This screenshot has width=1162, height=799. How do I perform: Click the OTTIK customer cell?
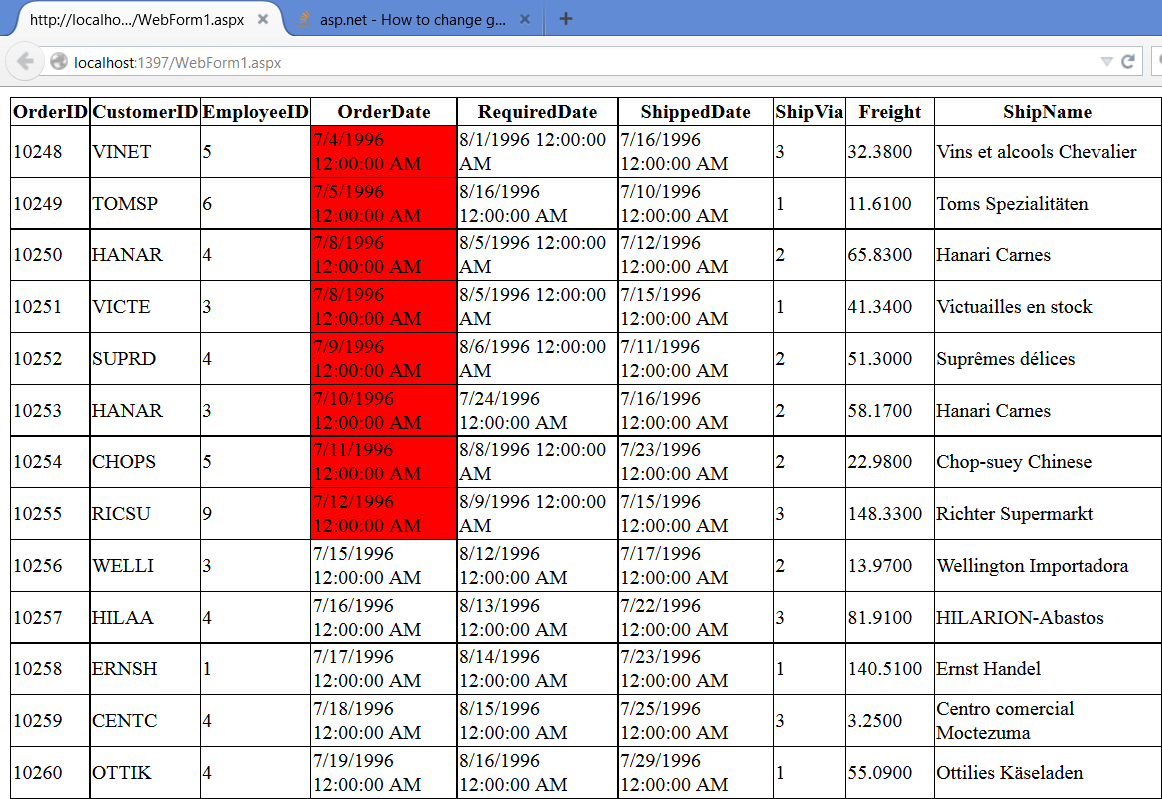click(145, 772)
